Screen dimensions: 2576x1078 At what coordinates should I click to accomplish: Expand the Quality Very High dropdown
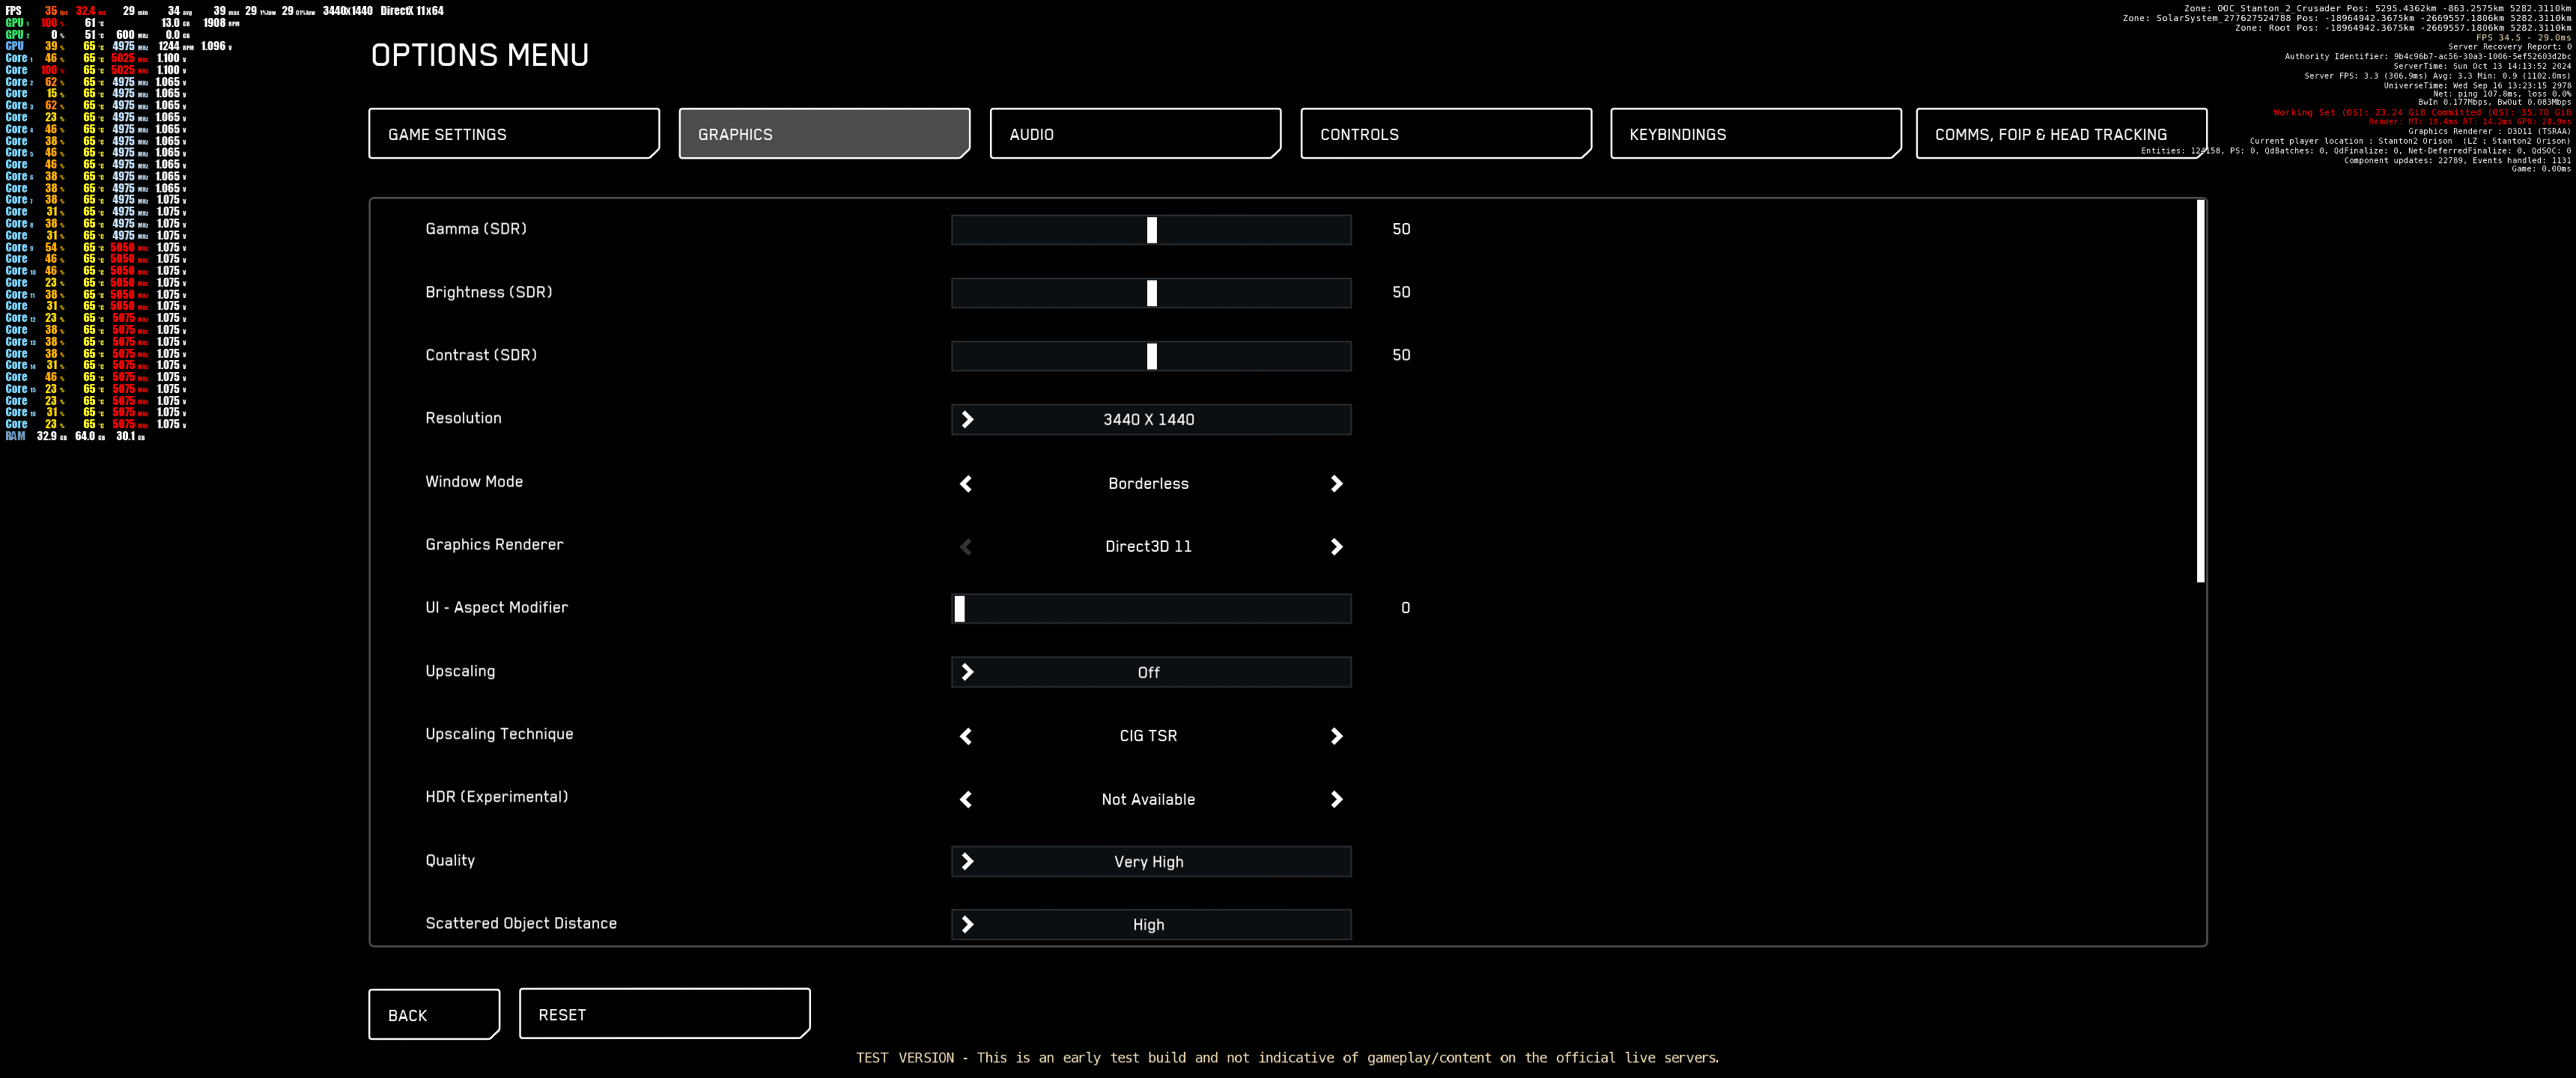pyautogui.click(x=1150, y=862)
